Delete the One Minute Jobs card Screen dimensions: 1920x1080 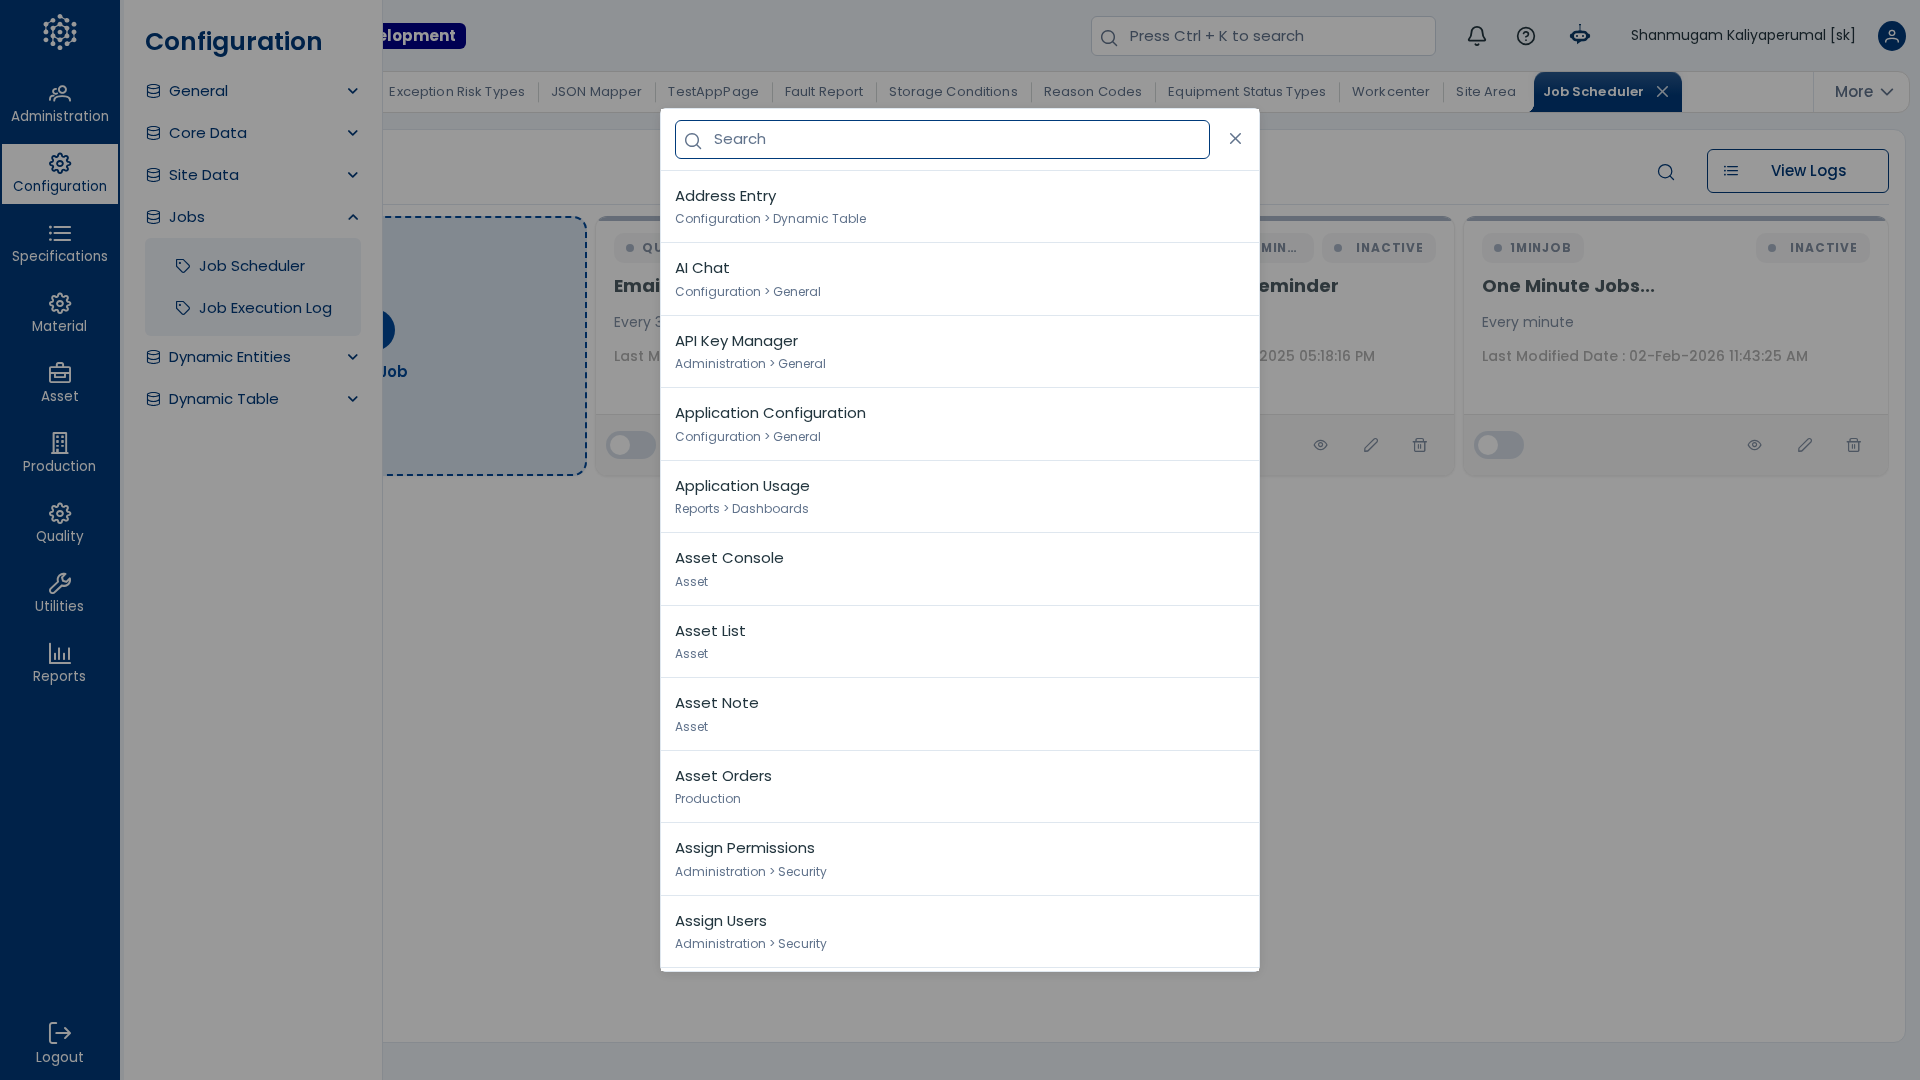(1854, 445)
